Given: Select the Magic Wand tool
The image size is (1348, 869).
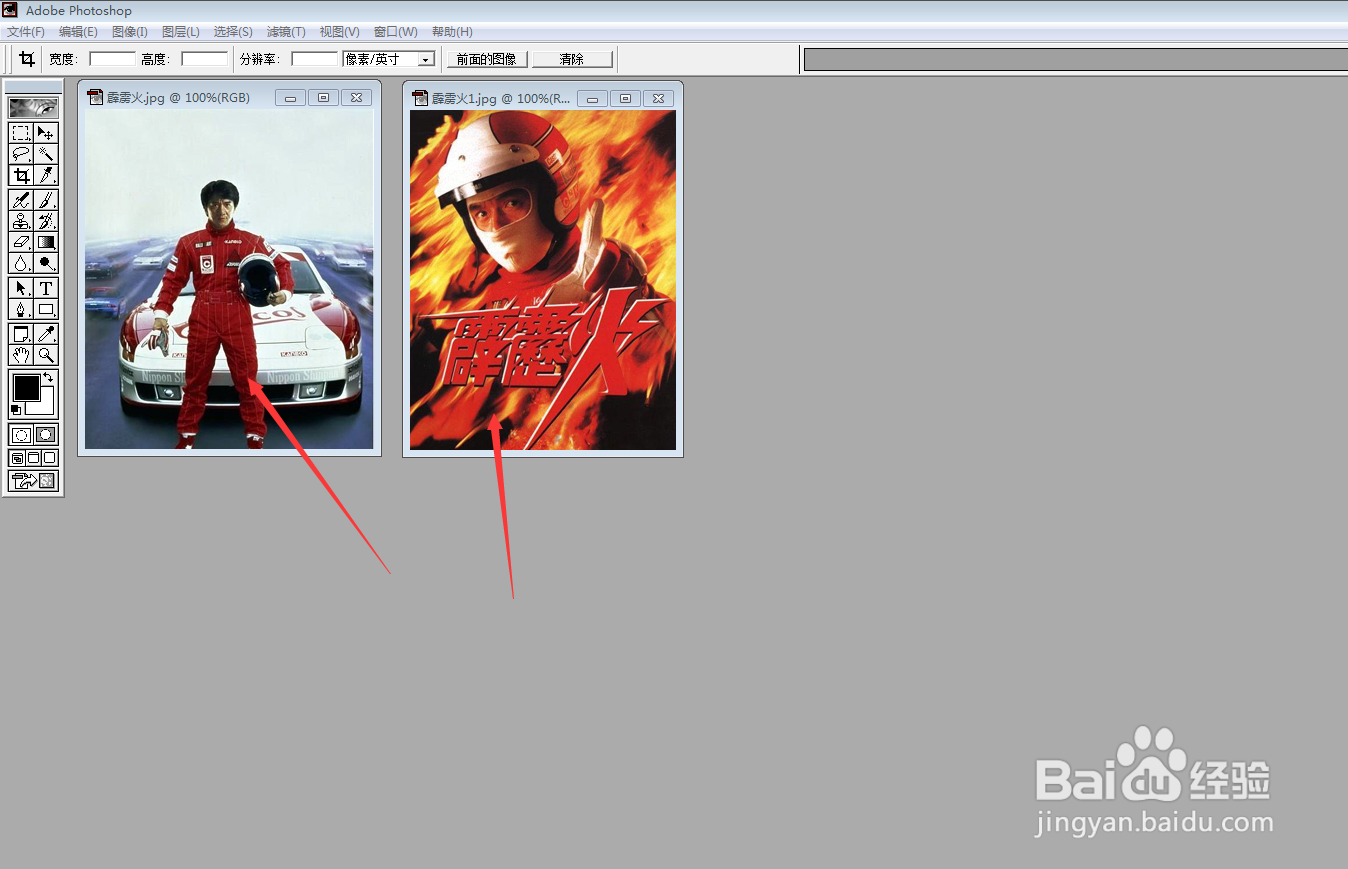Looking at the screenshot, I should coord(46,154).
